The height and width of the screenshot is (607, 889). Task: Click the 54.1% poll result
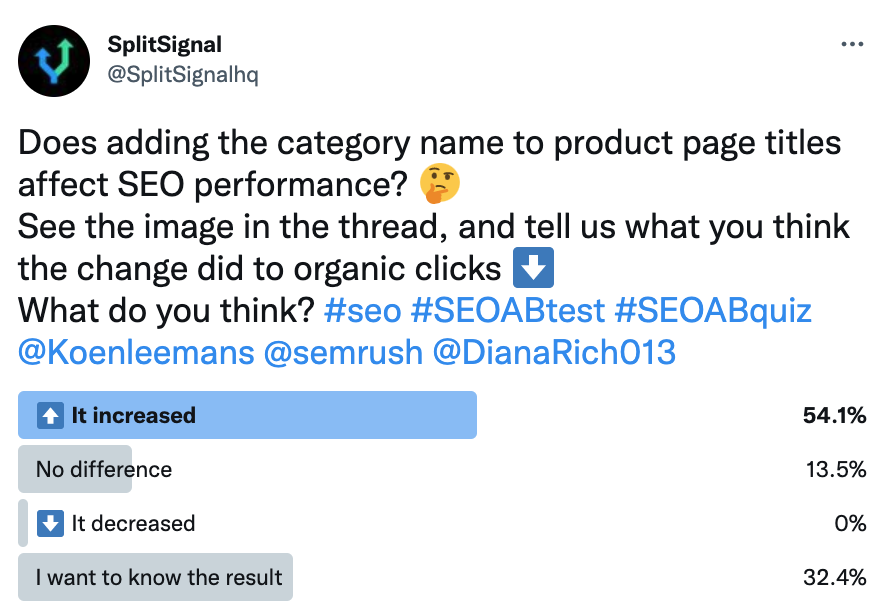[x=834, y=416]
